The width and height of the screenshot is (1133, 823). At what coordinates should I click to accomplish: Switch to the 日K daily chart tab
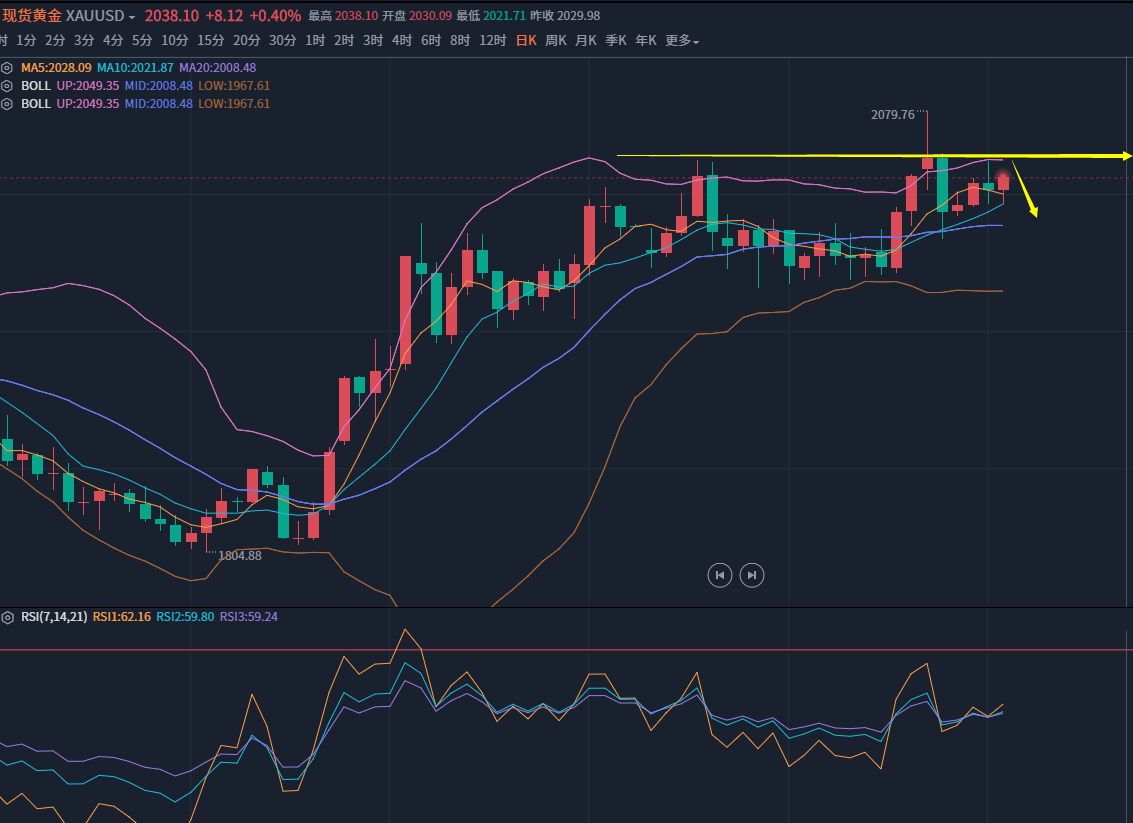click(x=526, y=41)
